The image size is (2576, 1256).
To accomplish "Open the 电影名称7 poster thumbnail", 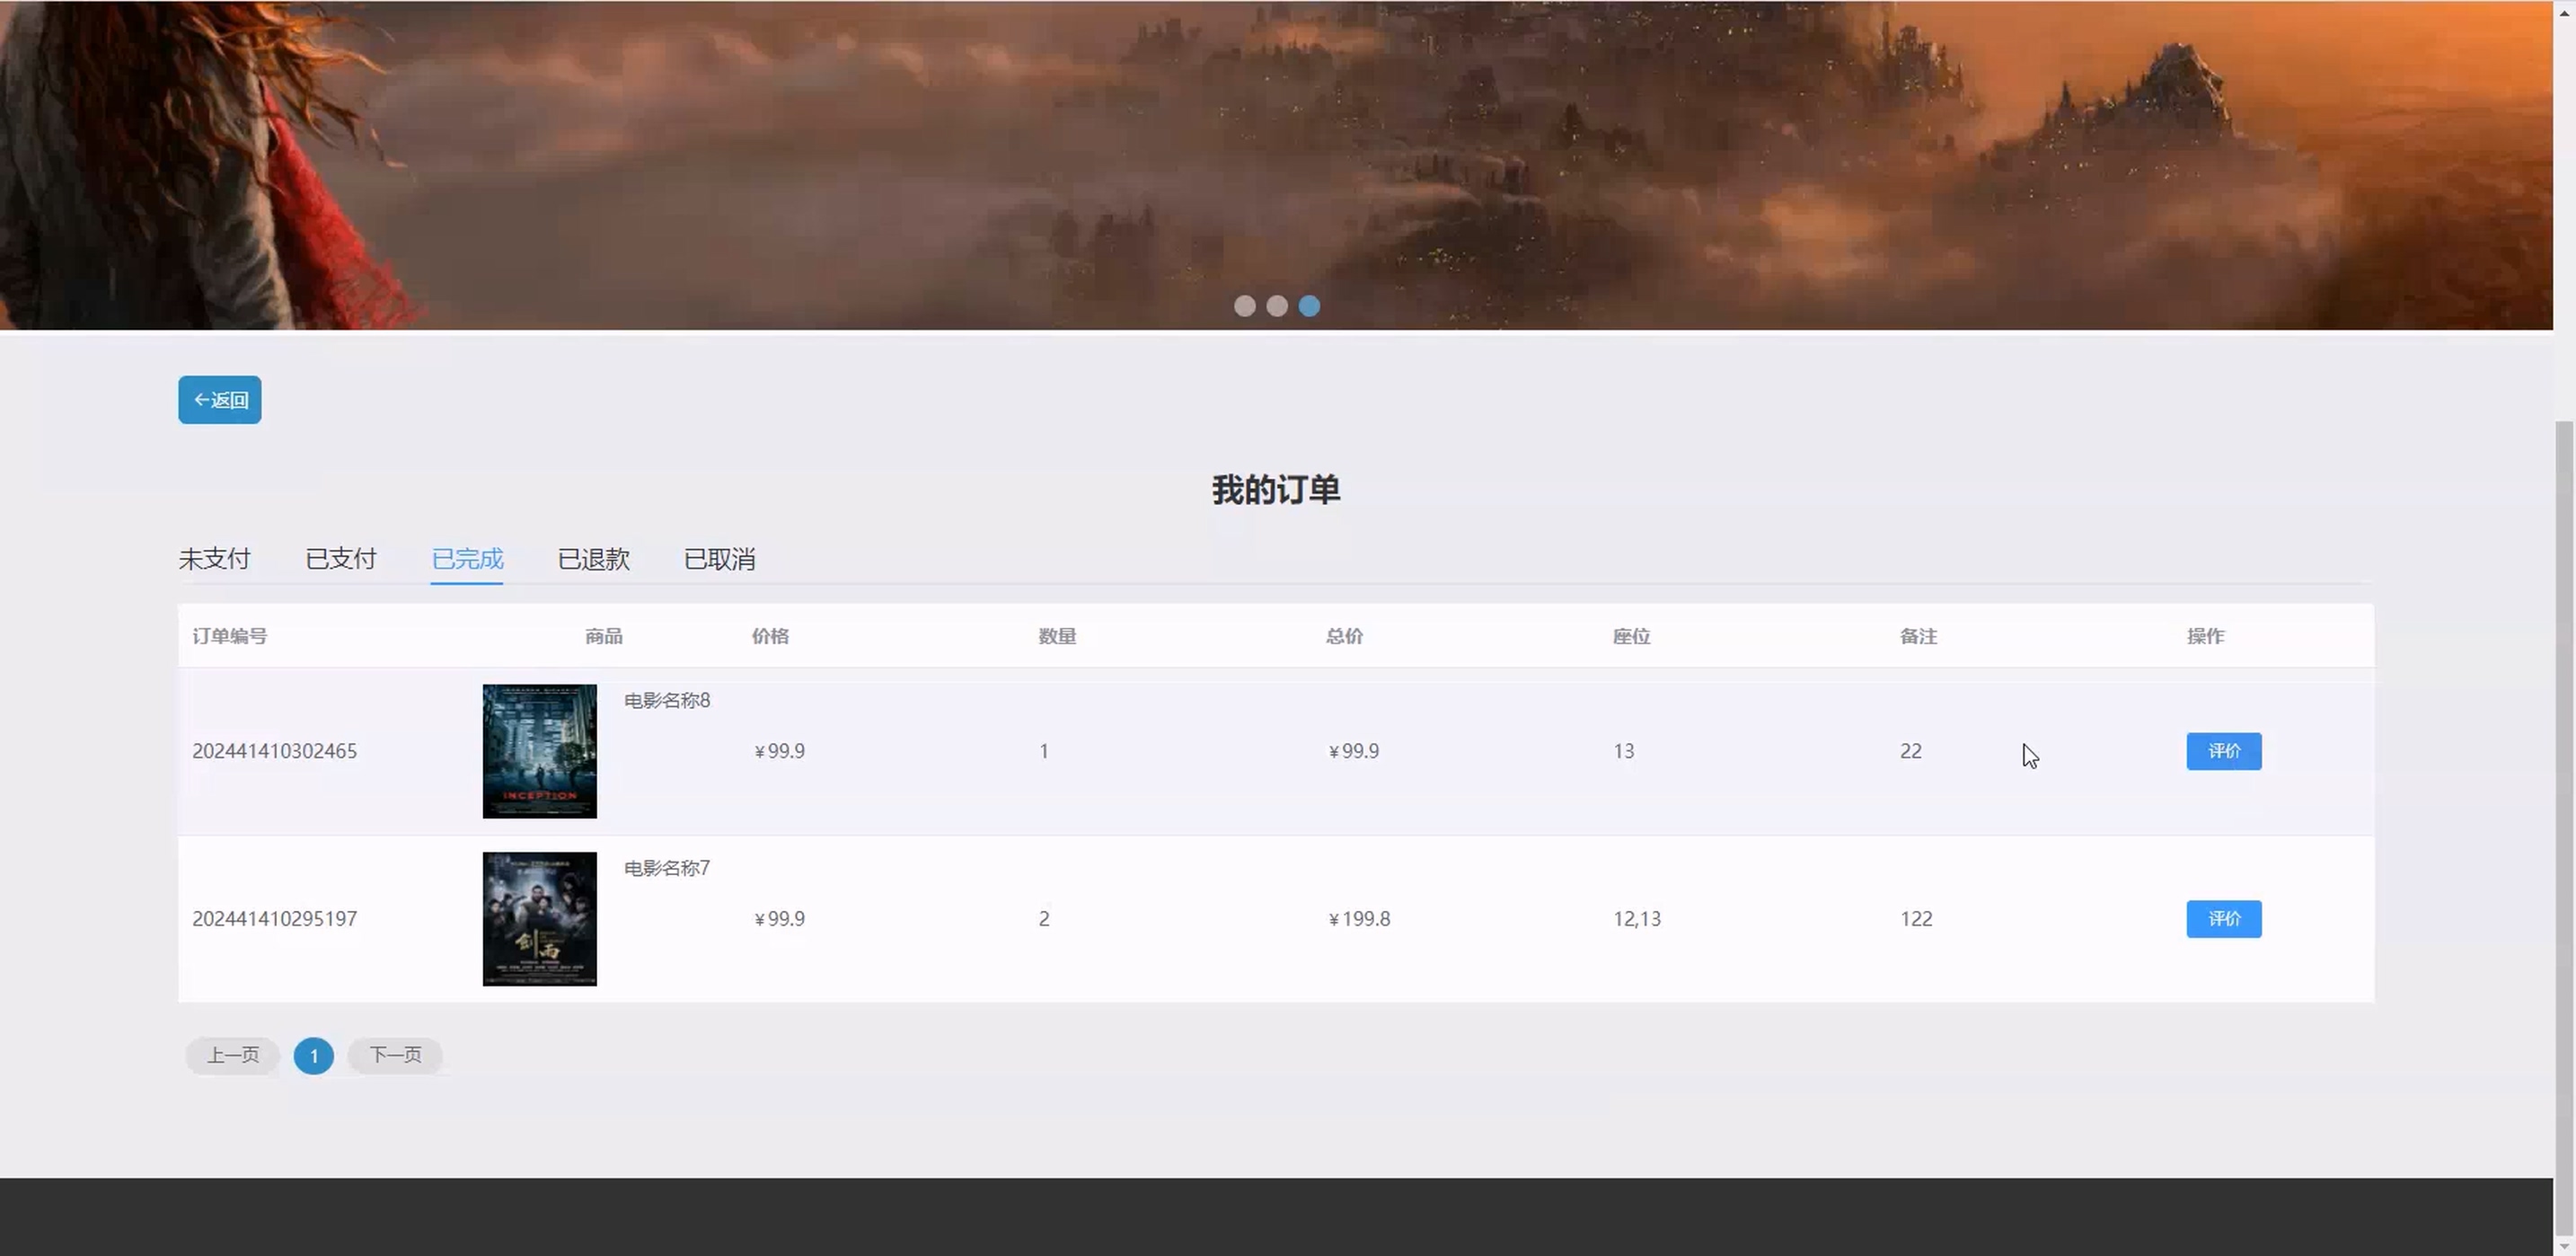I will pos(539,919).
